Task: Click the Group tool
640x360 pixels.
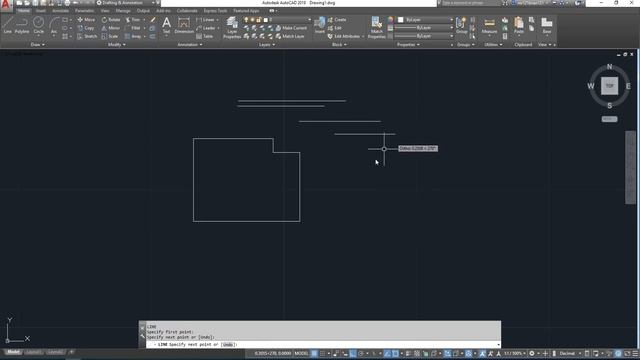Action: pyautogui.click(x=461, y=25)
